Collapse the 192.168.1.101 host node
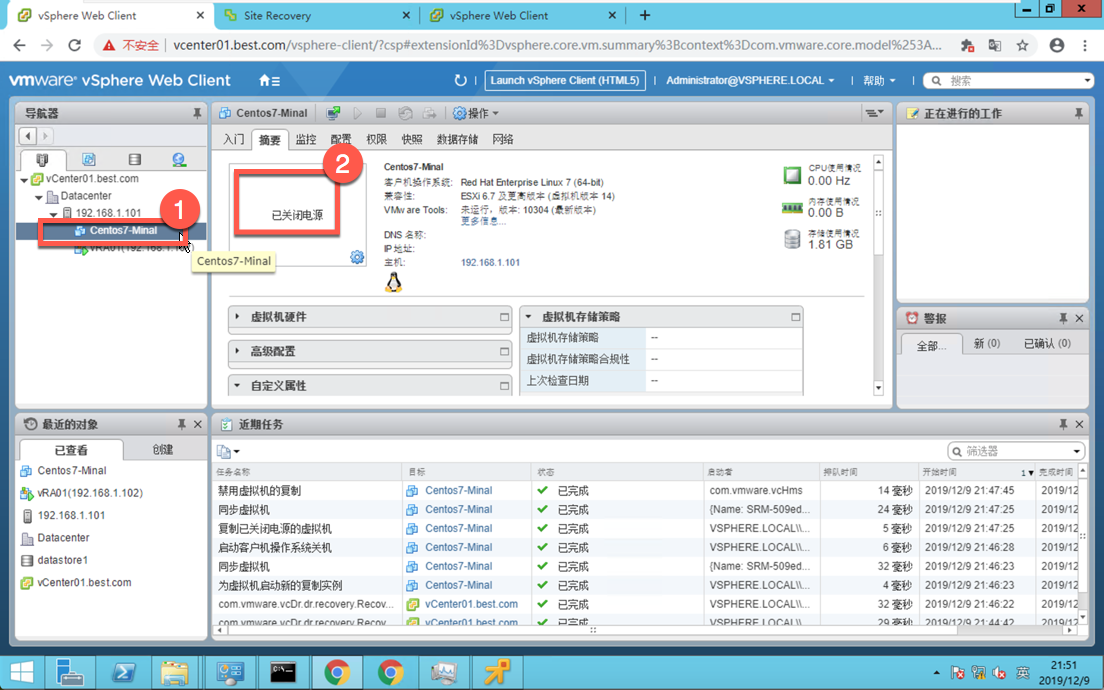 click(54, 214)
